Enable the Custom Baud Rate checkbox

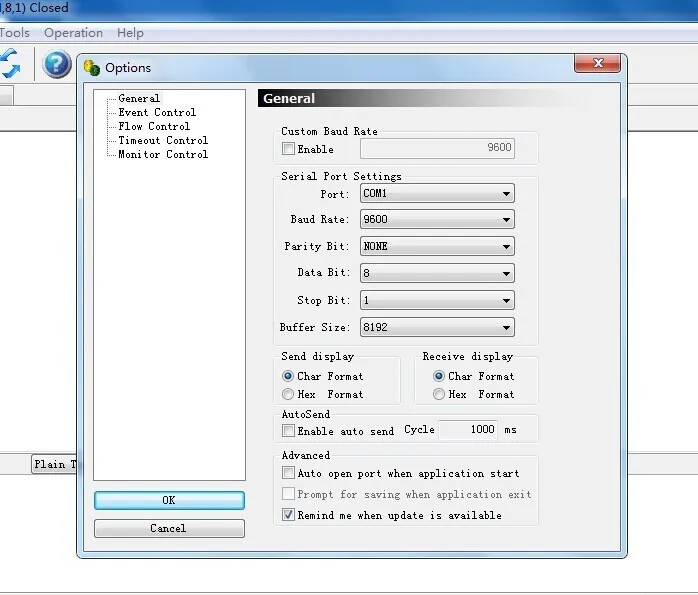pos(288,148)
